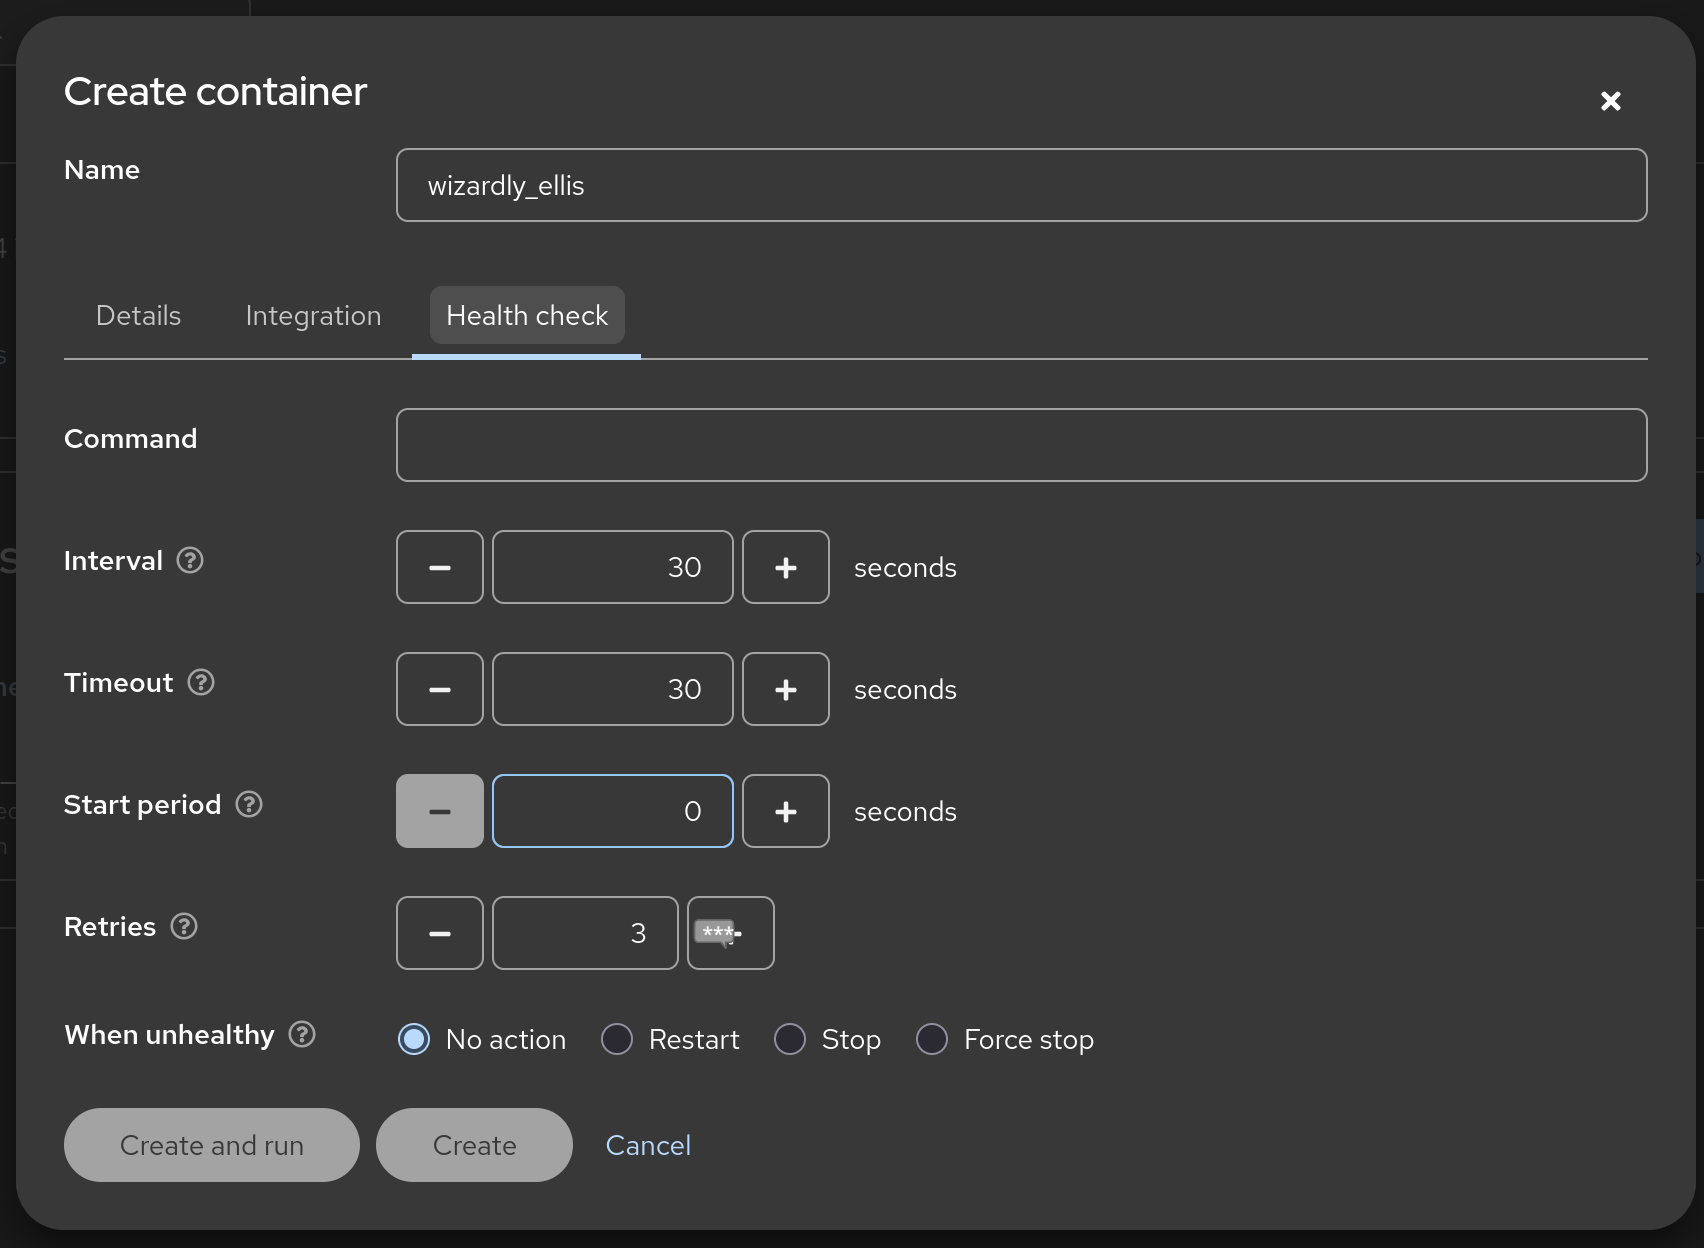The width and height of the screenshot is (1704, 1248).
Task: Increase Timeout with plus button
Action: [x=786, y=689]
